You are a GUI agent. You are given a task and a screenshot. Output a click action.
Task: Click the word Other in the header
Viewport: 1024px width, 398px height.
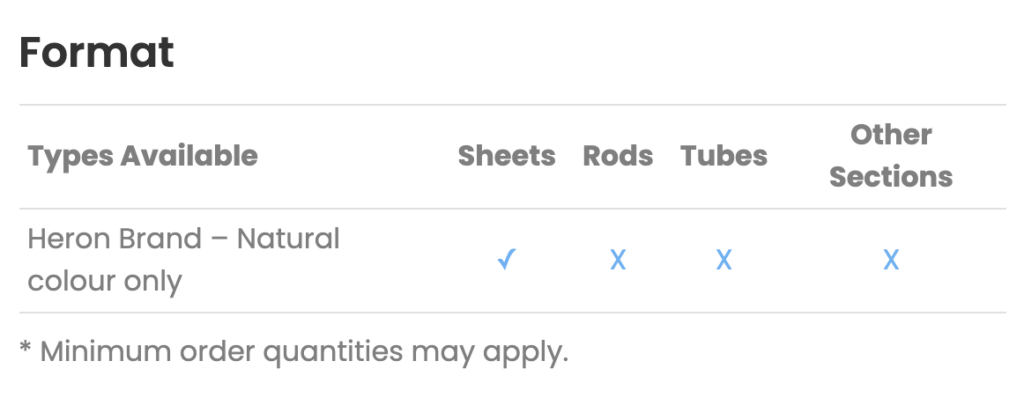click(891, 135)
